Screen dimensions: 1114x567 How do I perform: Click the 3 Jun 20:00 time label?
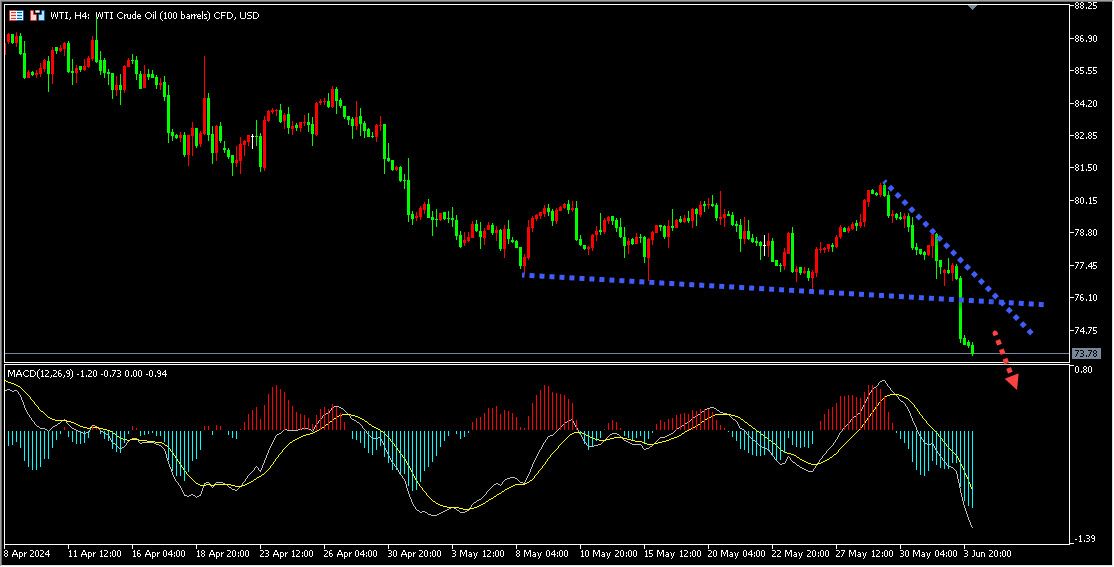click(988, 552)
